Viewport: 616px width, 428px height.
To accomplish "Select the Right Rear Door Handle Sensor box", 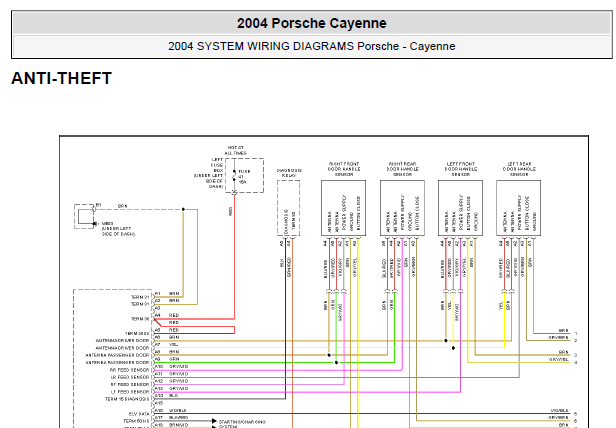I will tap(402, 208).
